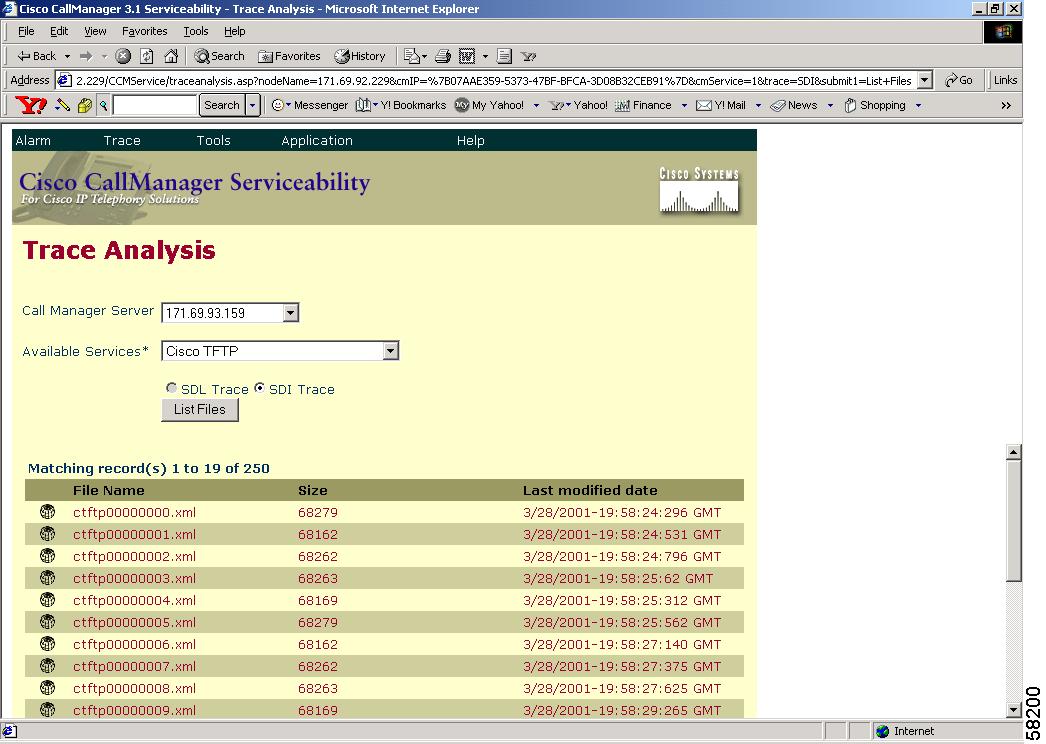The image size is (1046, 744).
Task: Click globe icon beside ctftp00000004.xml
Action: coord(47,600)
